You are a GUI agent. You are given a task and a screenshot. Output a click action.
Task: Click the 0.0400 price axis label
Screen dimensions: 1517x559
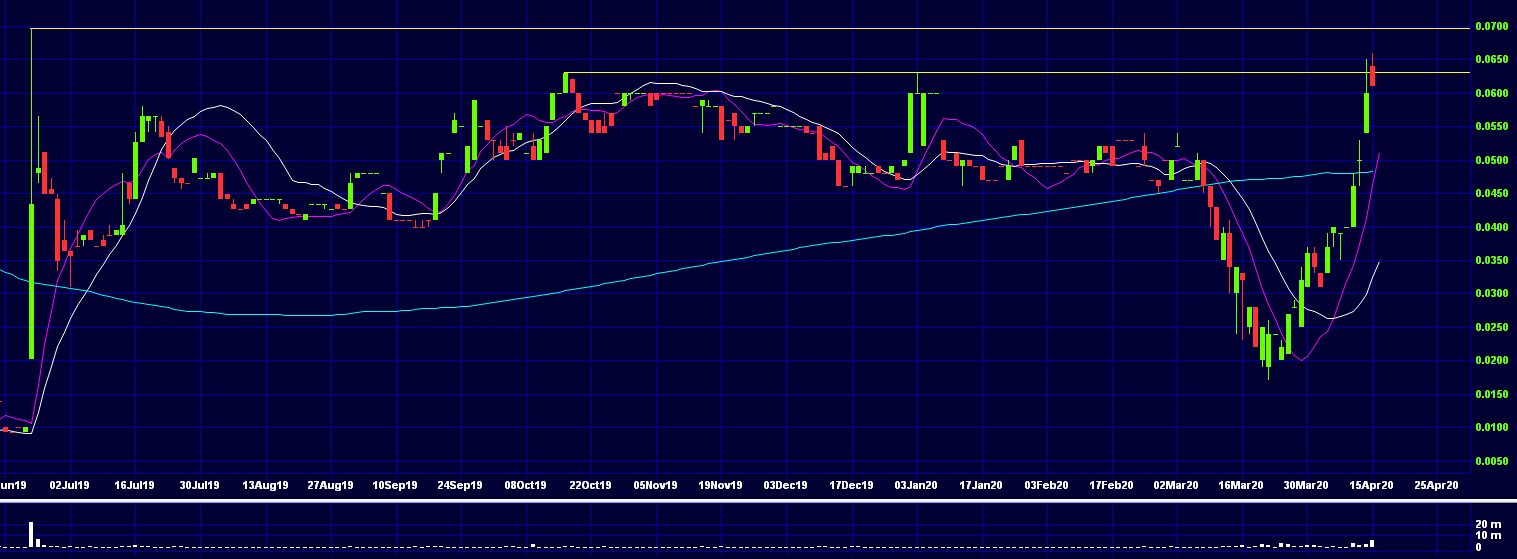pyautogui.click(x=1490, y=227)
